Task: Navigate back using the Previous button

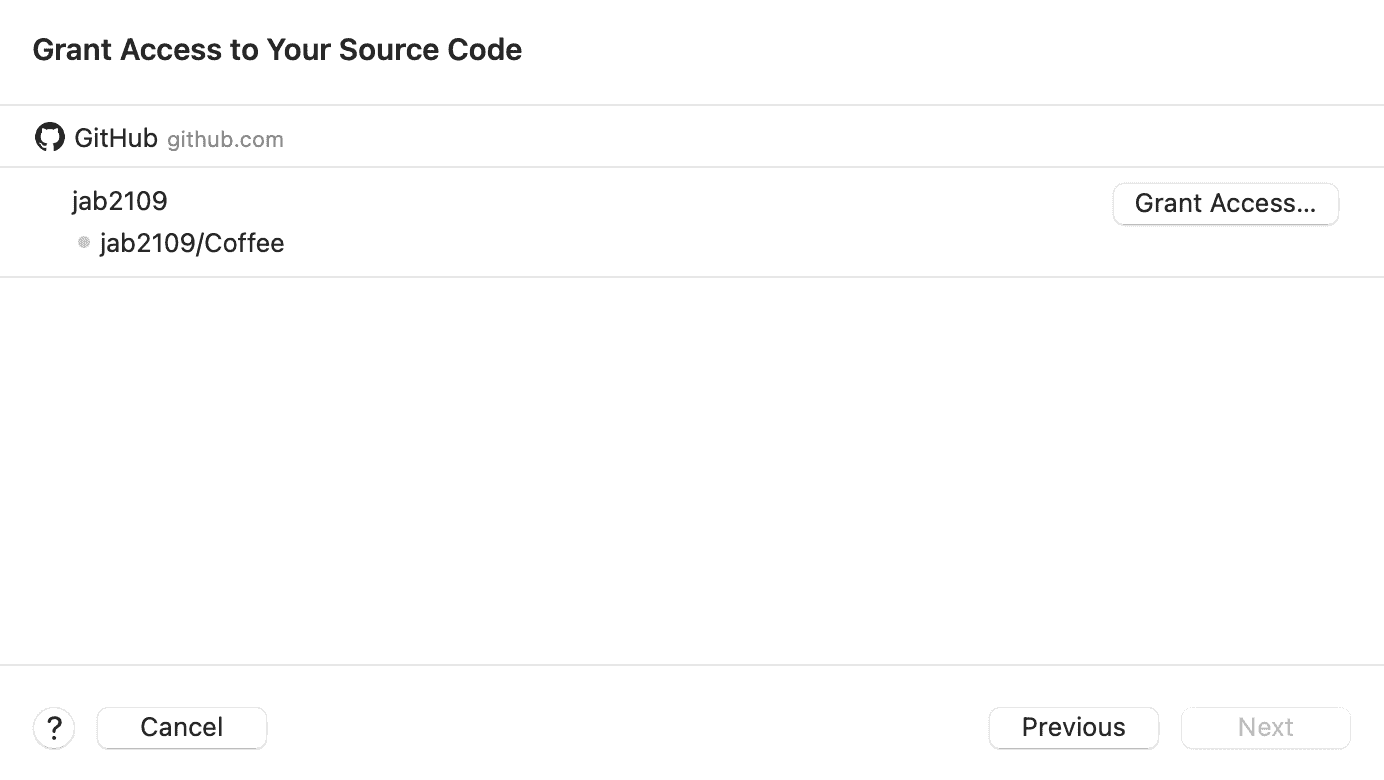Action: [1073, 727]
